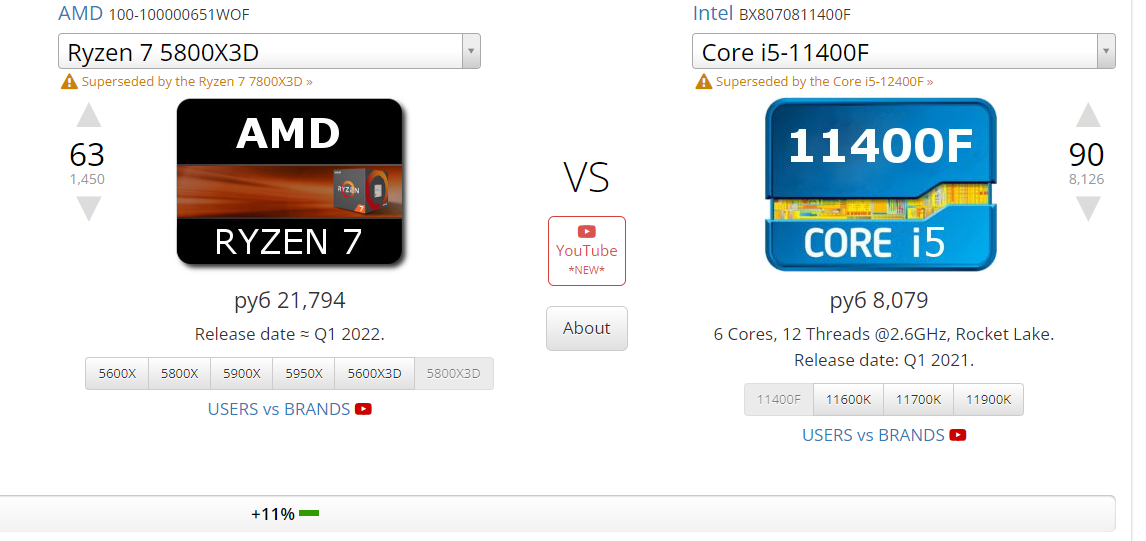The image size is (1146, 541).
Task: Select the 11400F comparison tab
Action: (779, 400)
